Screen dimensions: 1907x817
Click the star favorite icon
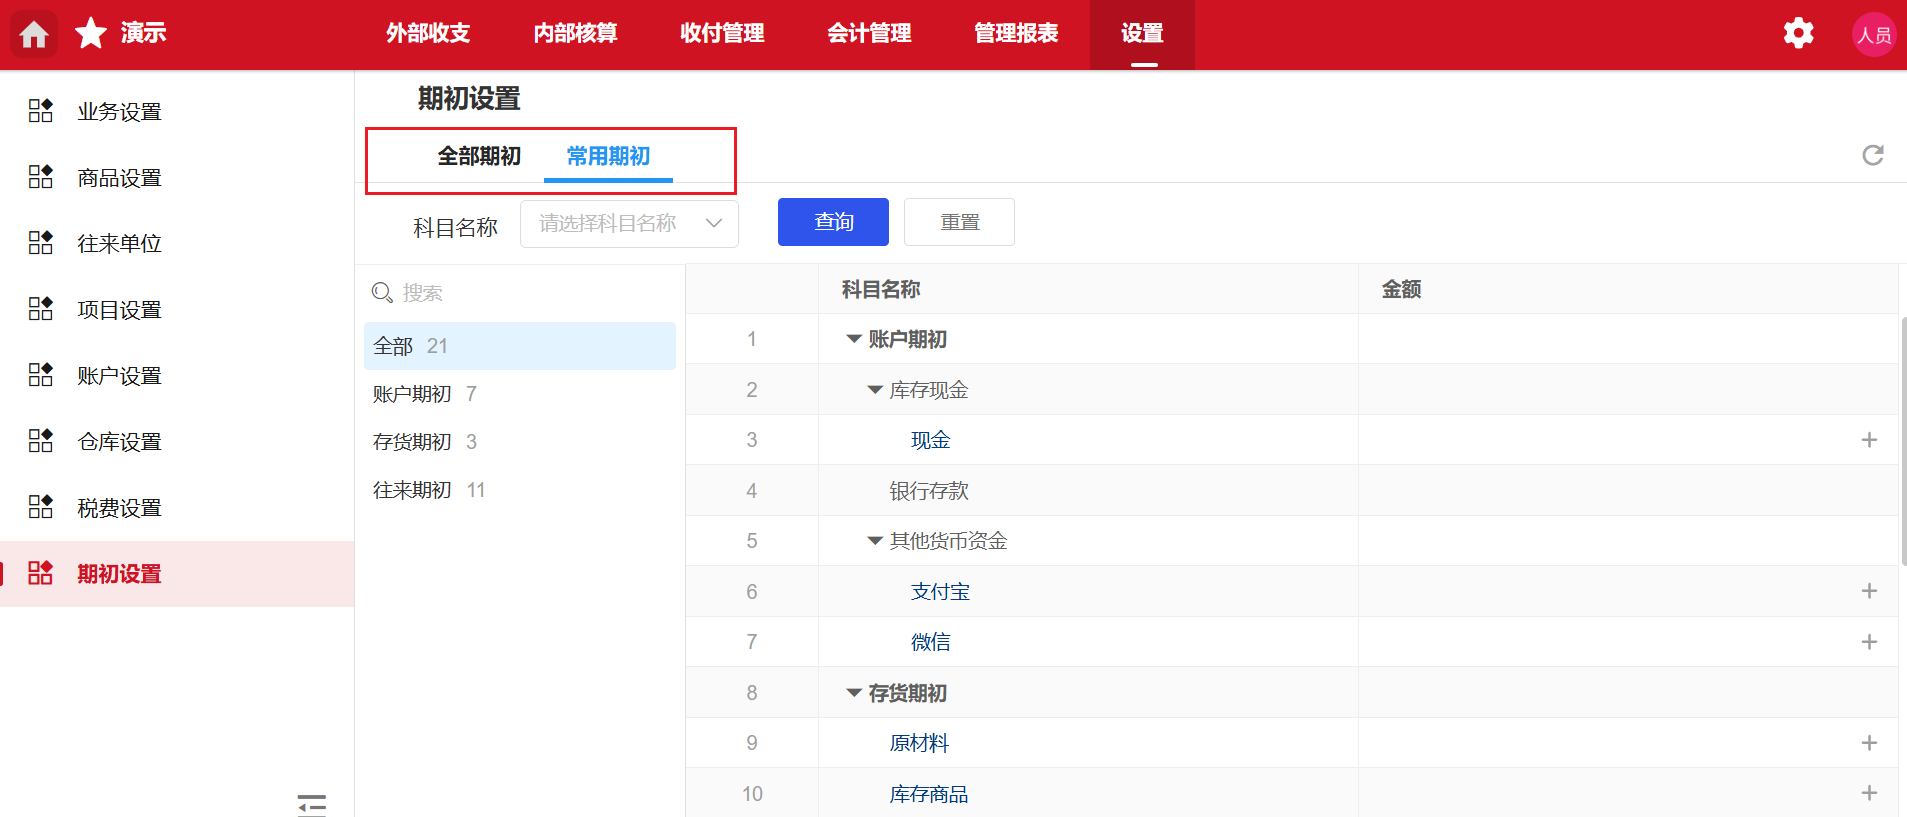[91, 33]
